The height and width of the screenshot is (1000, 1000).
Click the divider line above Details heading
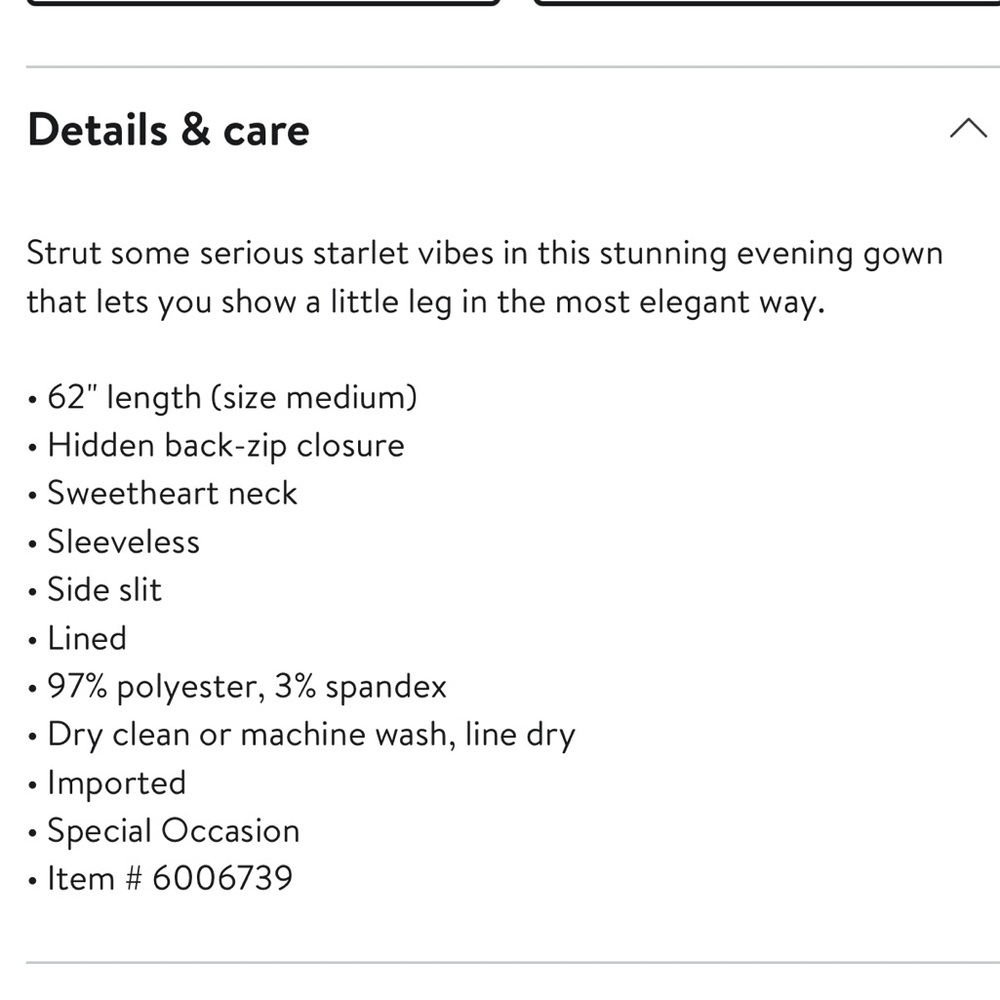coord(513,66)
